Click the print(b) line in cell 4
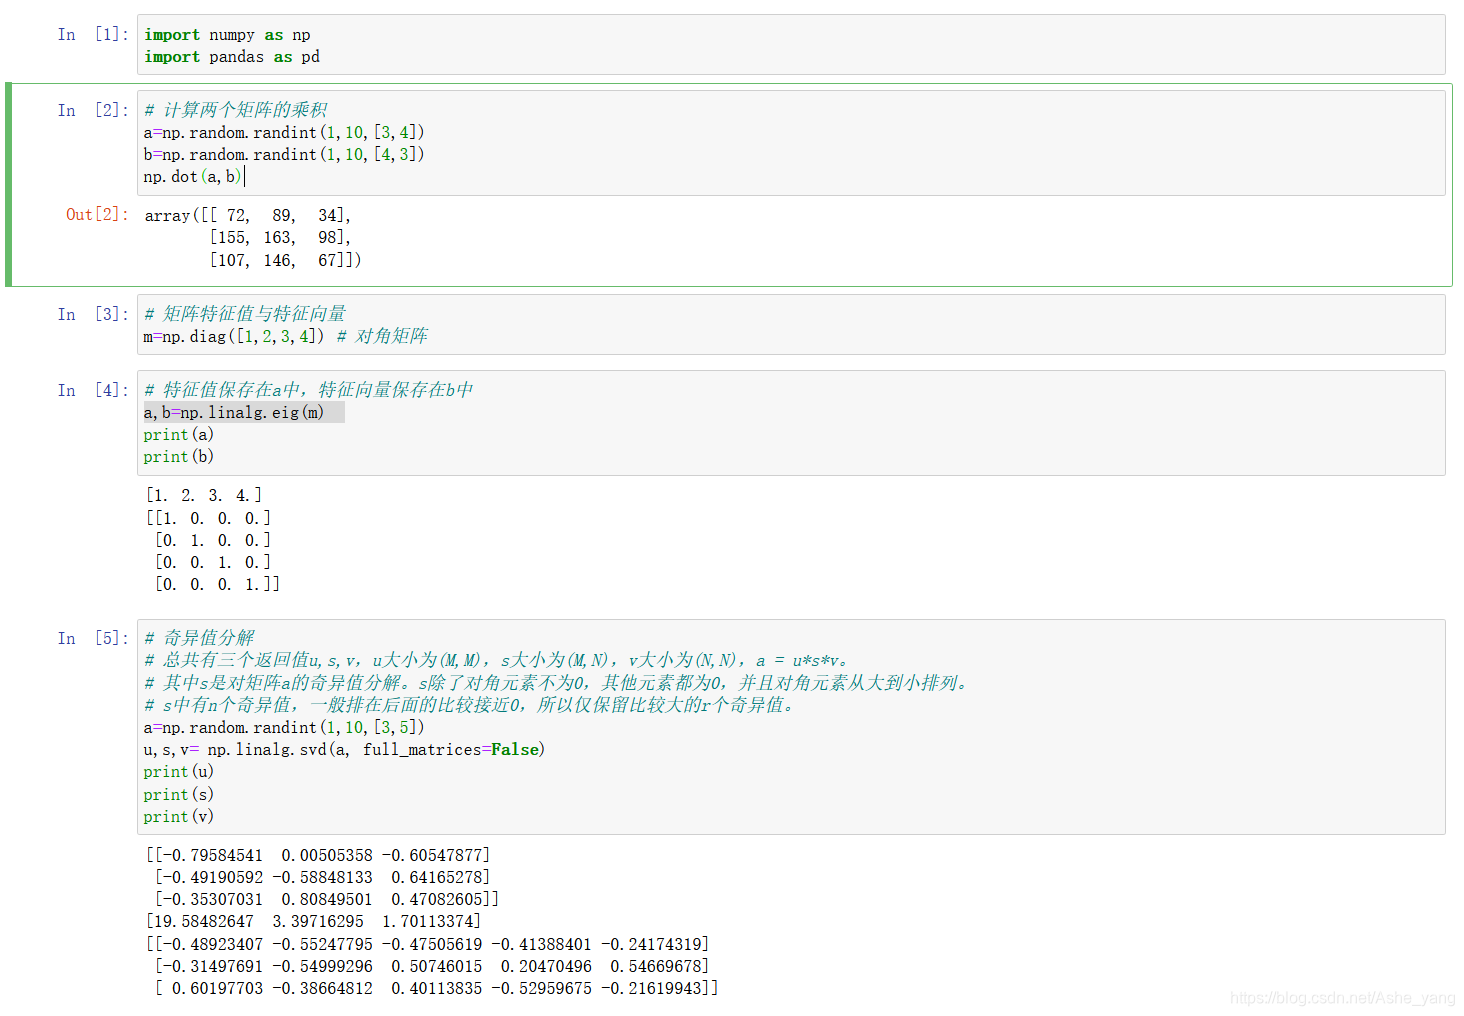1464x1016 pixels. [178, 457]
